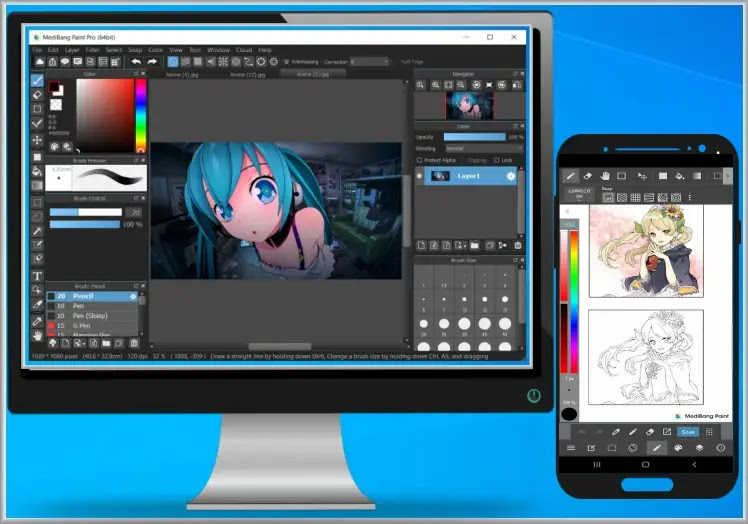Expand phone tool strip with right chevron
This screenshot has width=748, height=524.
coord(727,176)
